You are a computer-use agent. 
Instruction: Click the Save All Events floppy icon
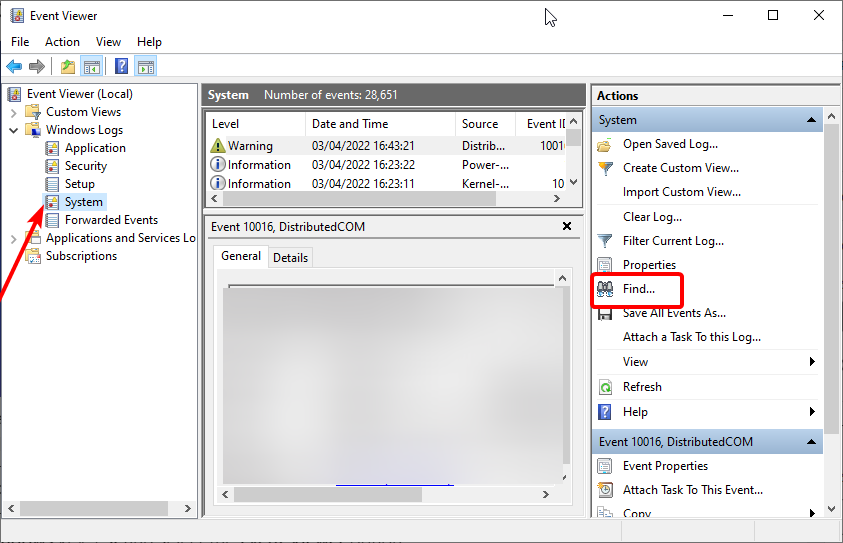pos(605,313)
